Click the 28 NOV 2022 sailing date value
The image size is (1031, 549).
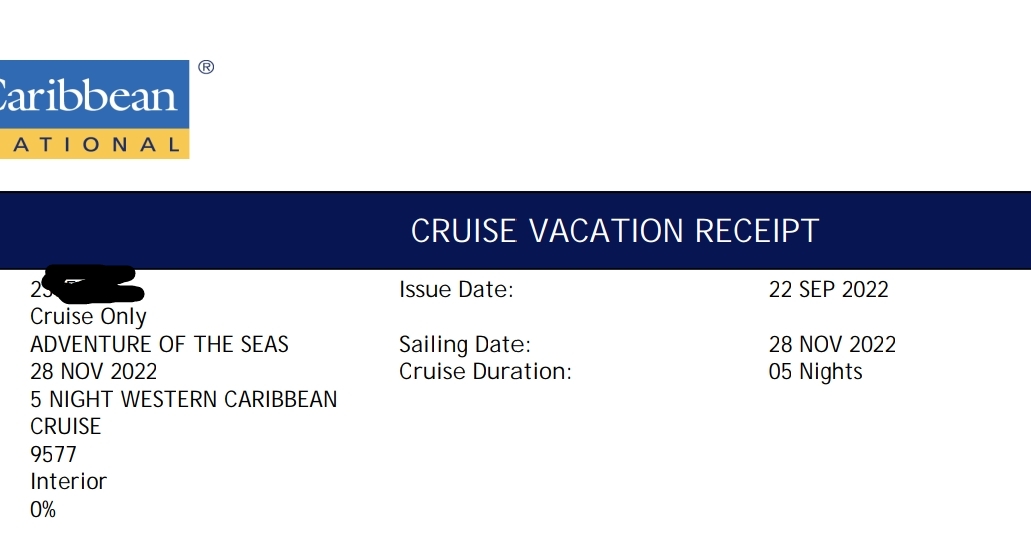tap(832, 345)
